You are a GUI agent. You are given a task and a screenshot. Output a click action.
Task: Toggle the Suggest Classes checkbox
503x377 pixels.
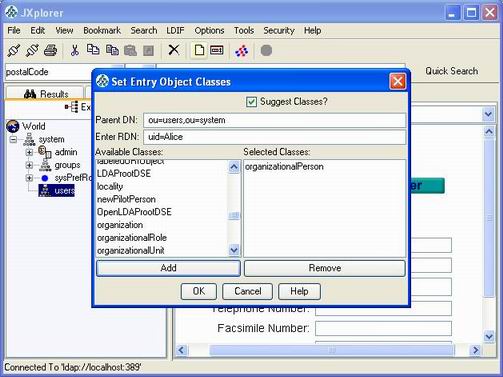click(251, 102)
